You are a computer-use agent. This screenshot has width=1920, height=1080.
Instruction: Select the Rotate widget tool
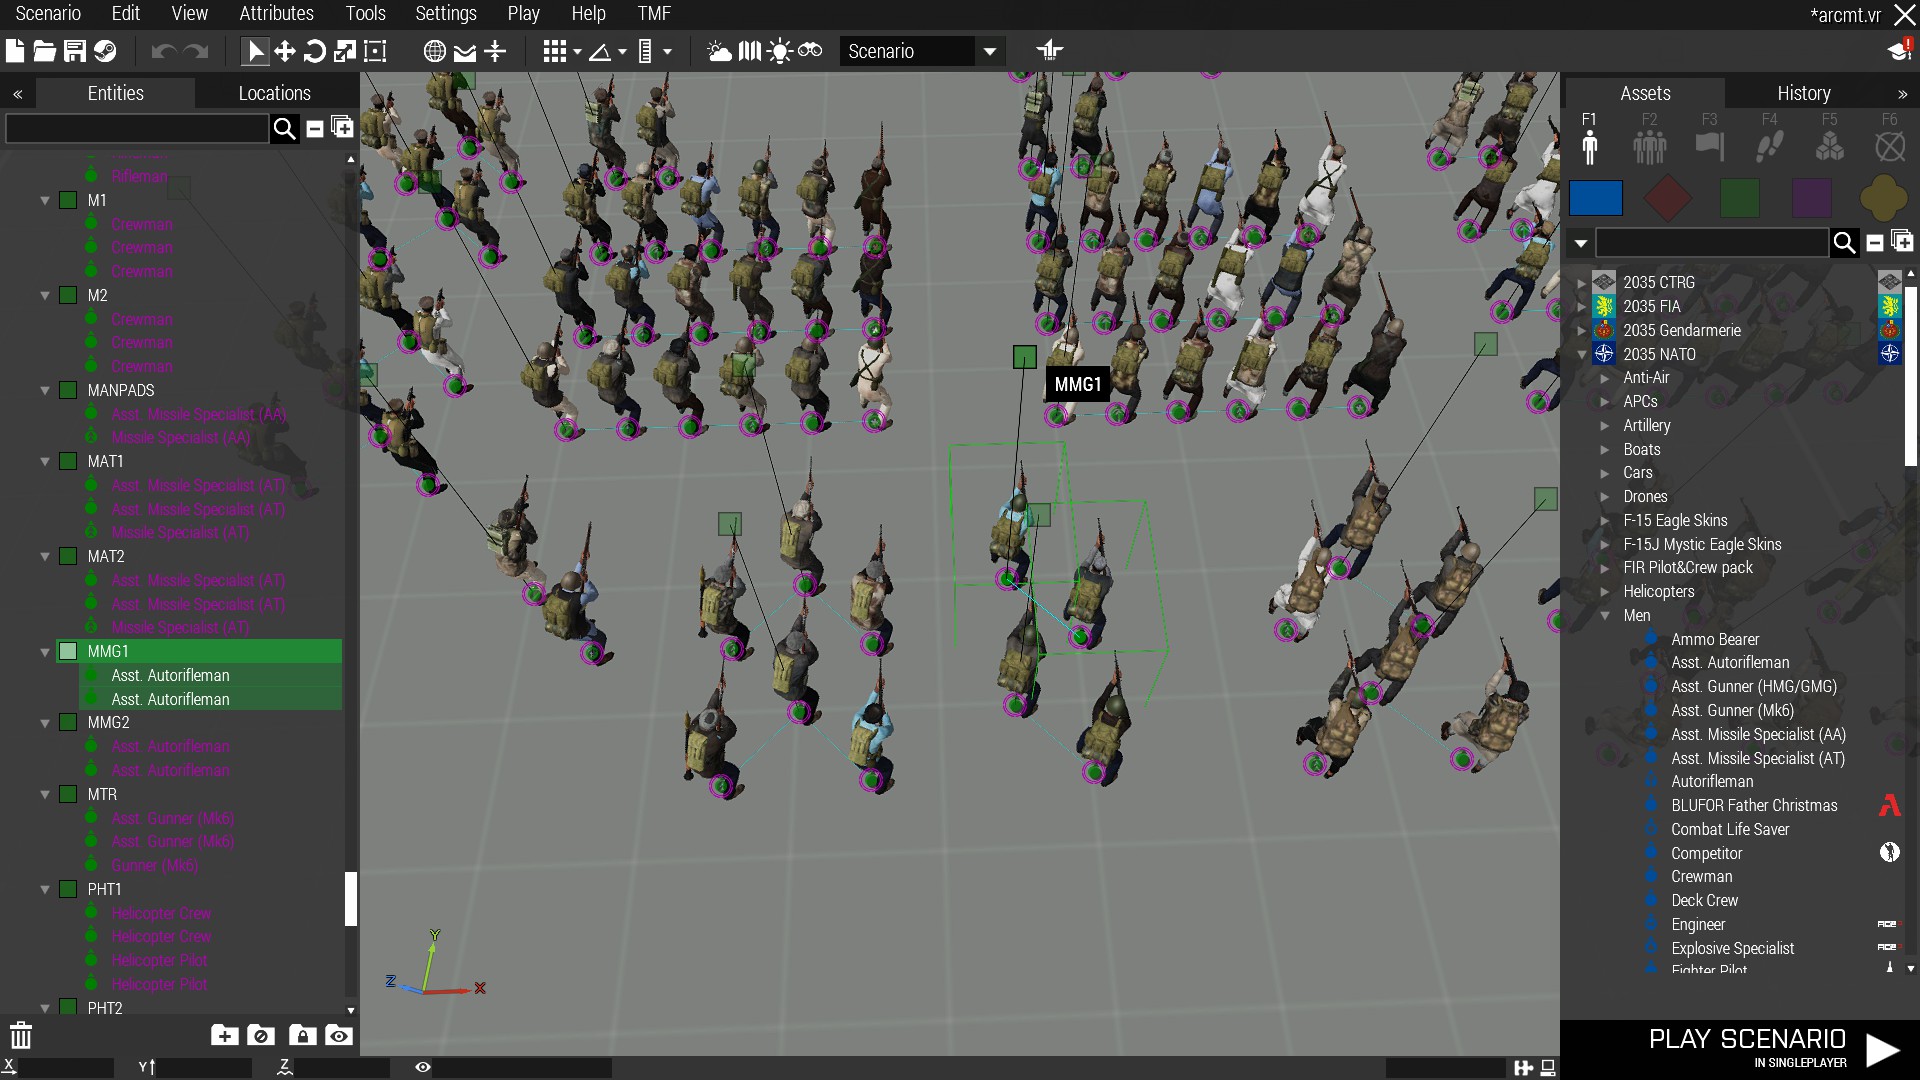(315, 51)
